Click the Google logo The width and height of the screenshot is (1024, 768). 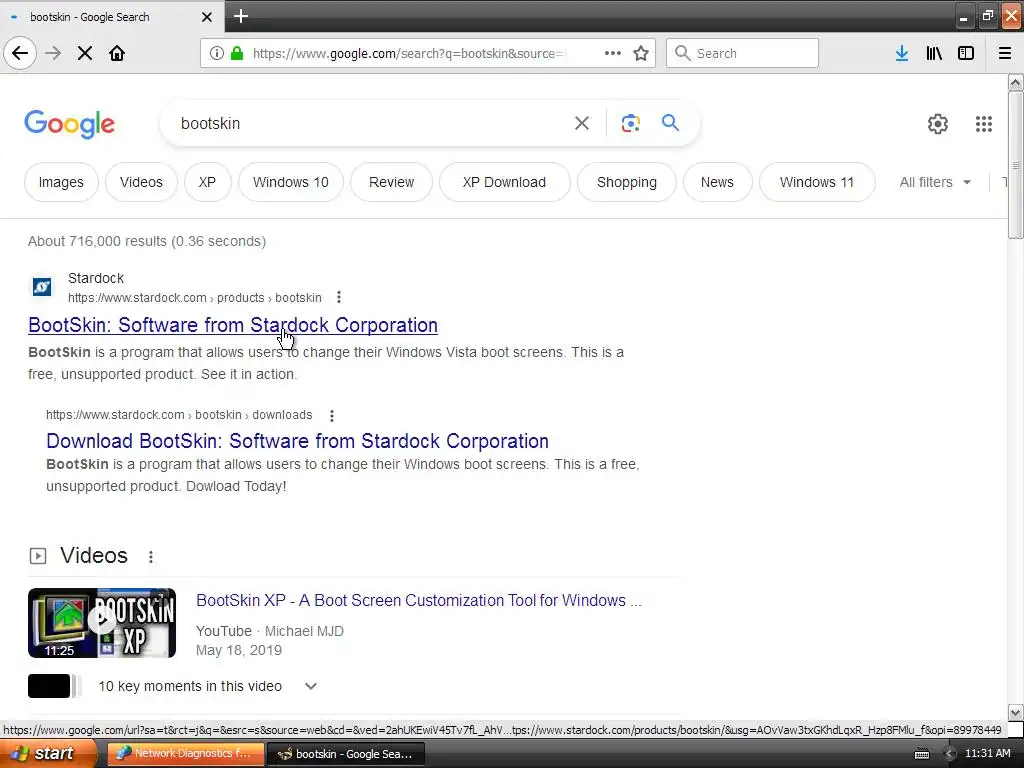click(x=69, y=124)
